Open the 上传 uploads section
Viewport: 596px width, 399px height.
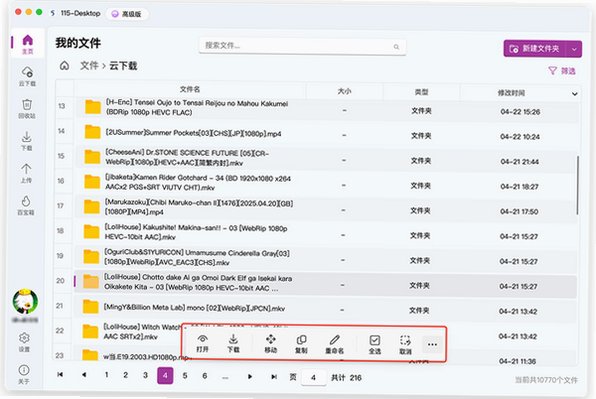pos(26,173)
